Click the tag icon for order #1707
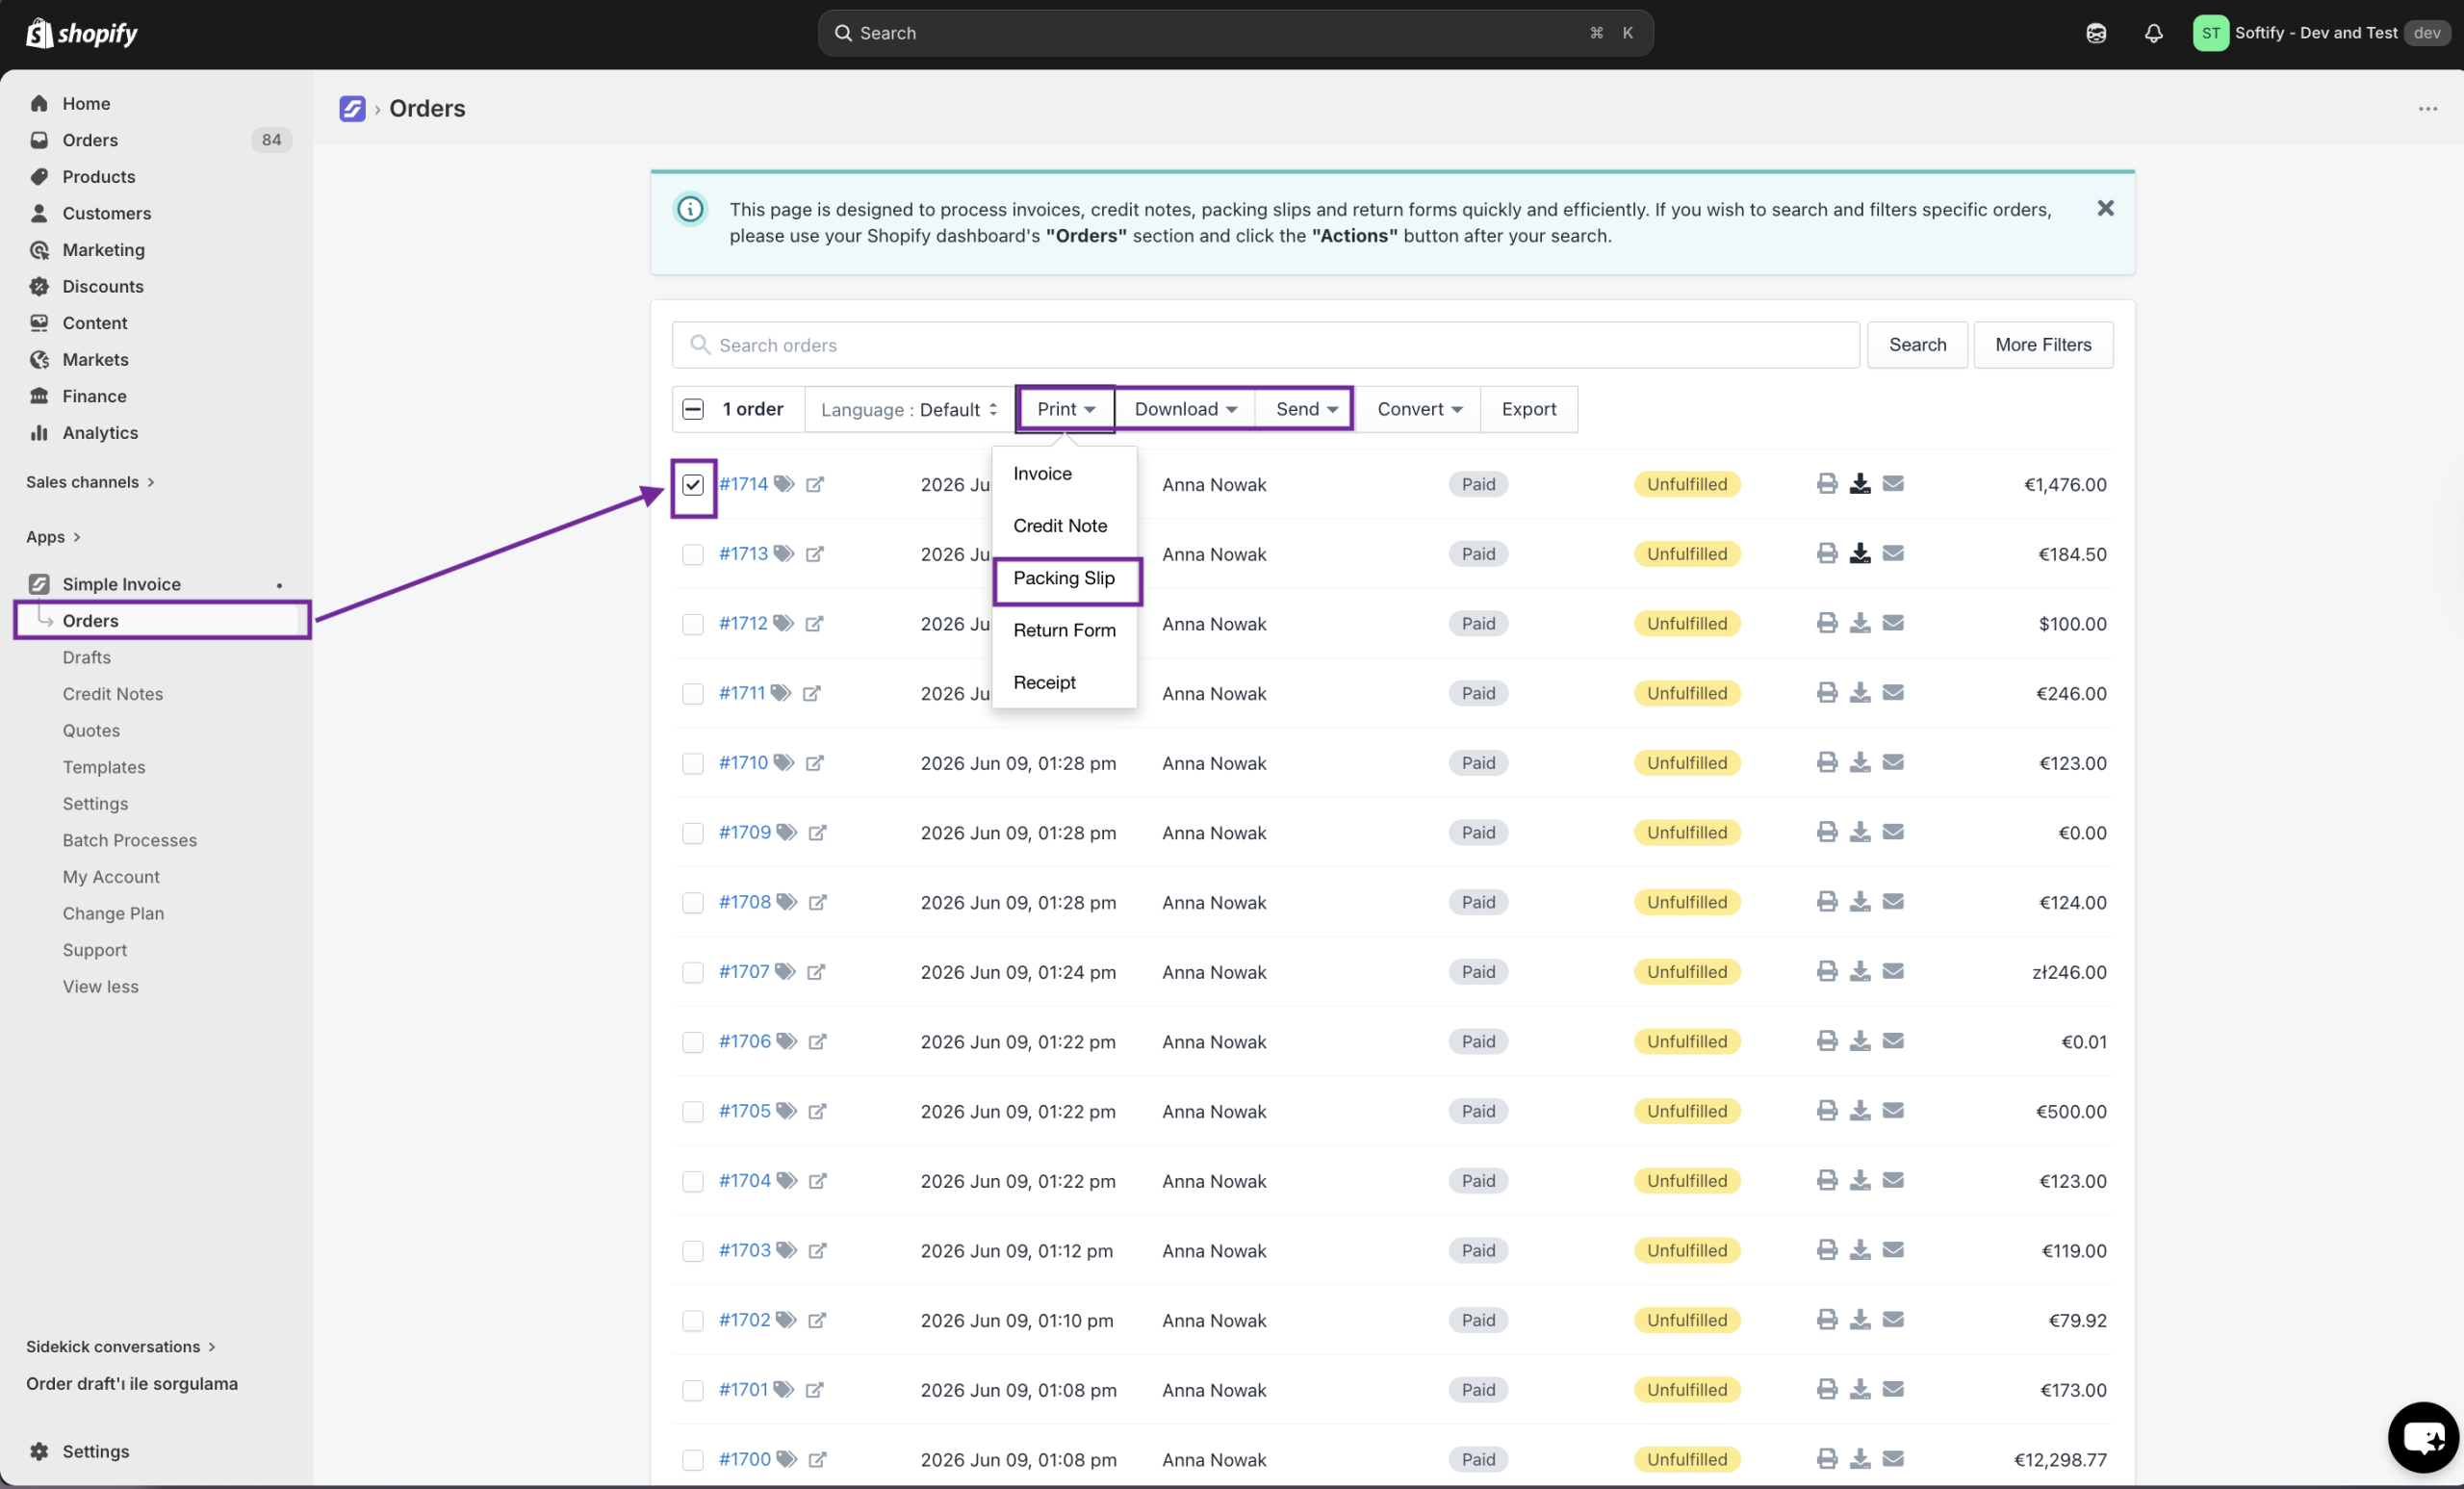The image size is (2464, 1489). tap(785, 972)
